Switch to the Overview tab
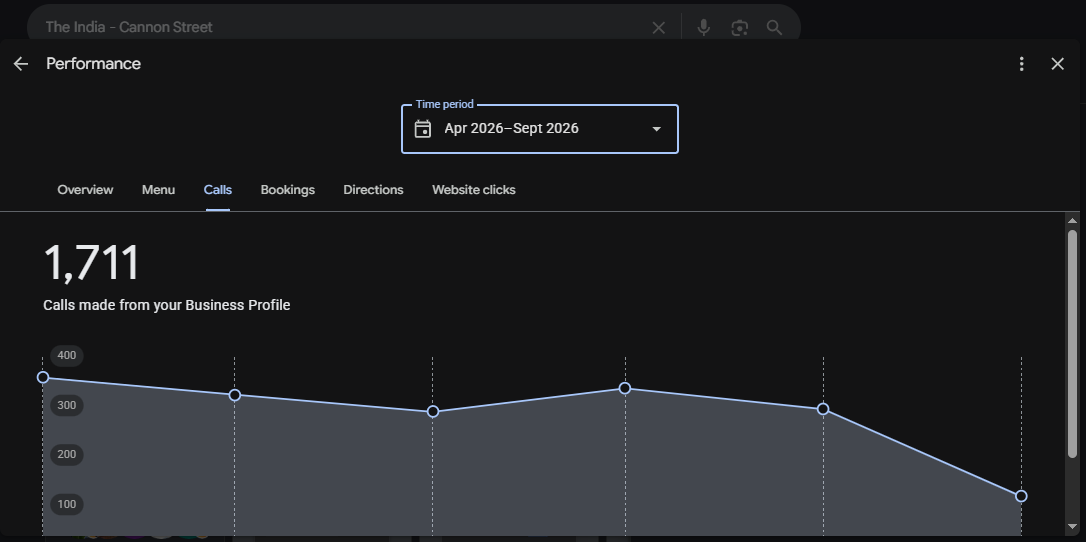The image size is (1086, 542). tap(85, 190)
